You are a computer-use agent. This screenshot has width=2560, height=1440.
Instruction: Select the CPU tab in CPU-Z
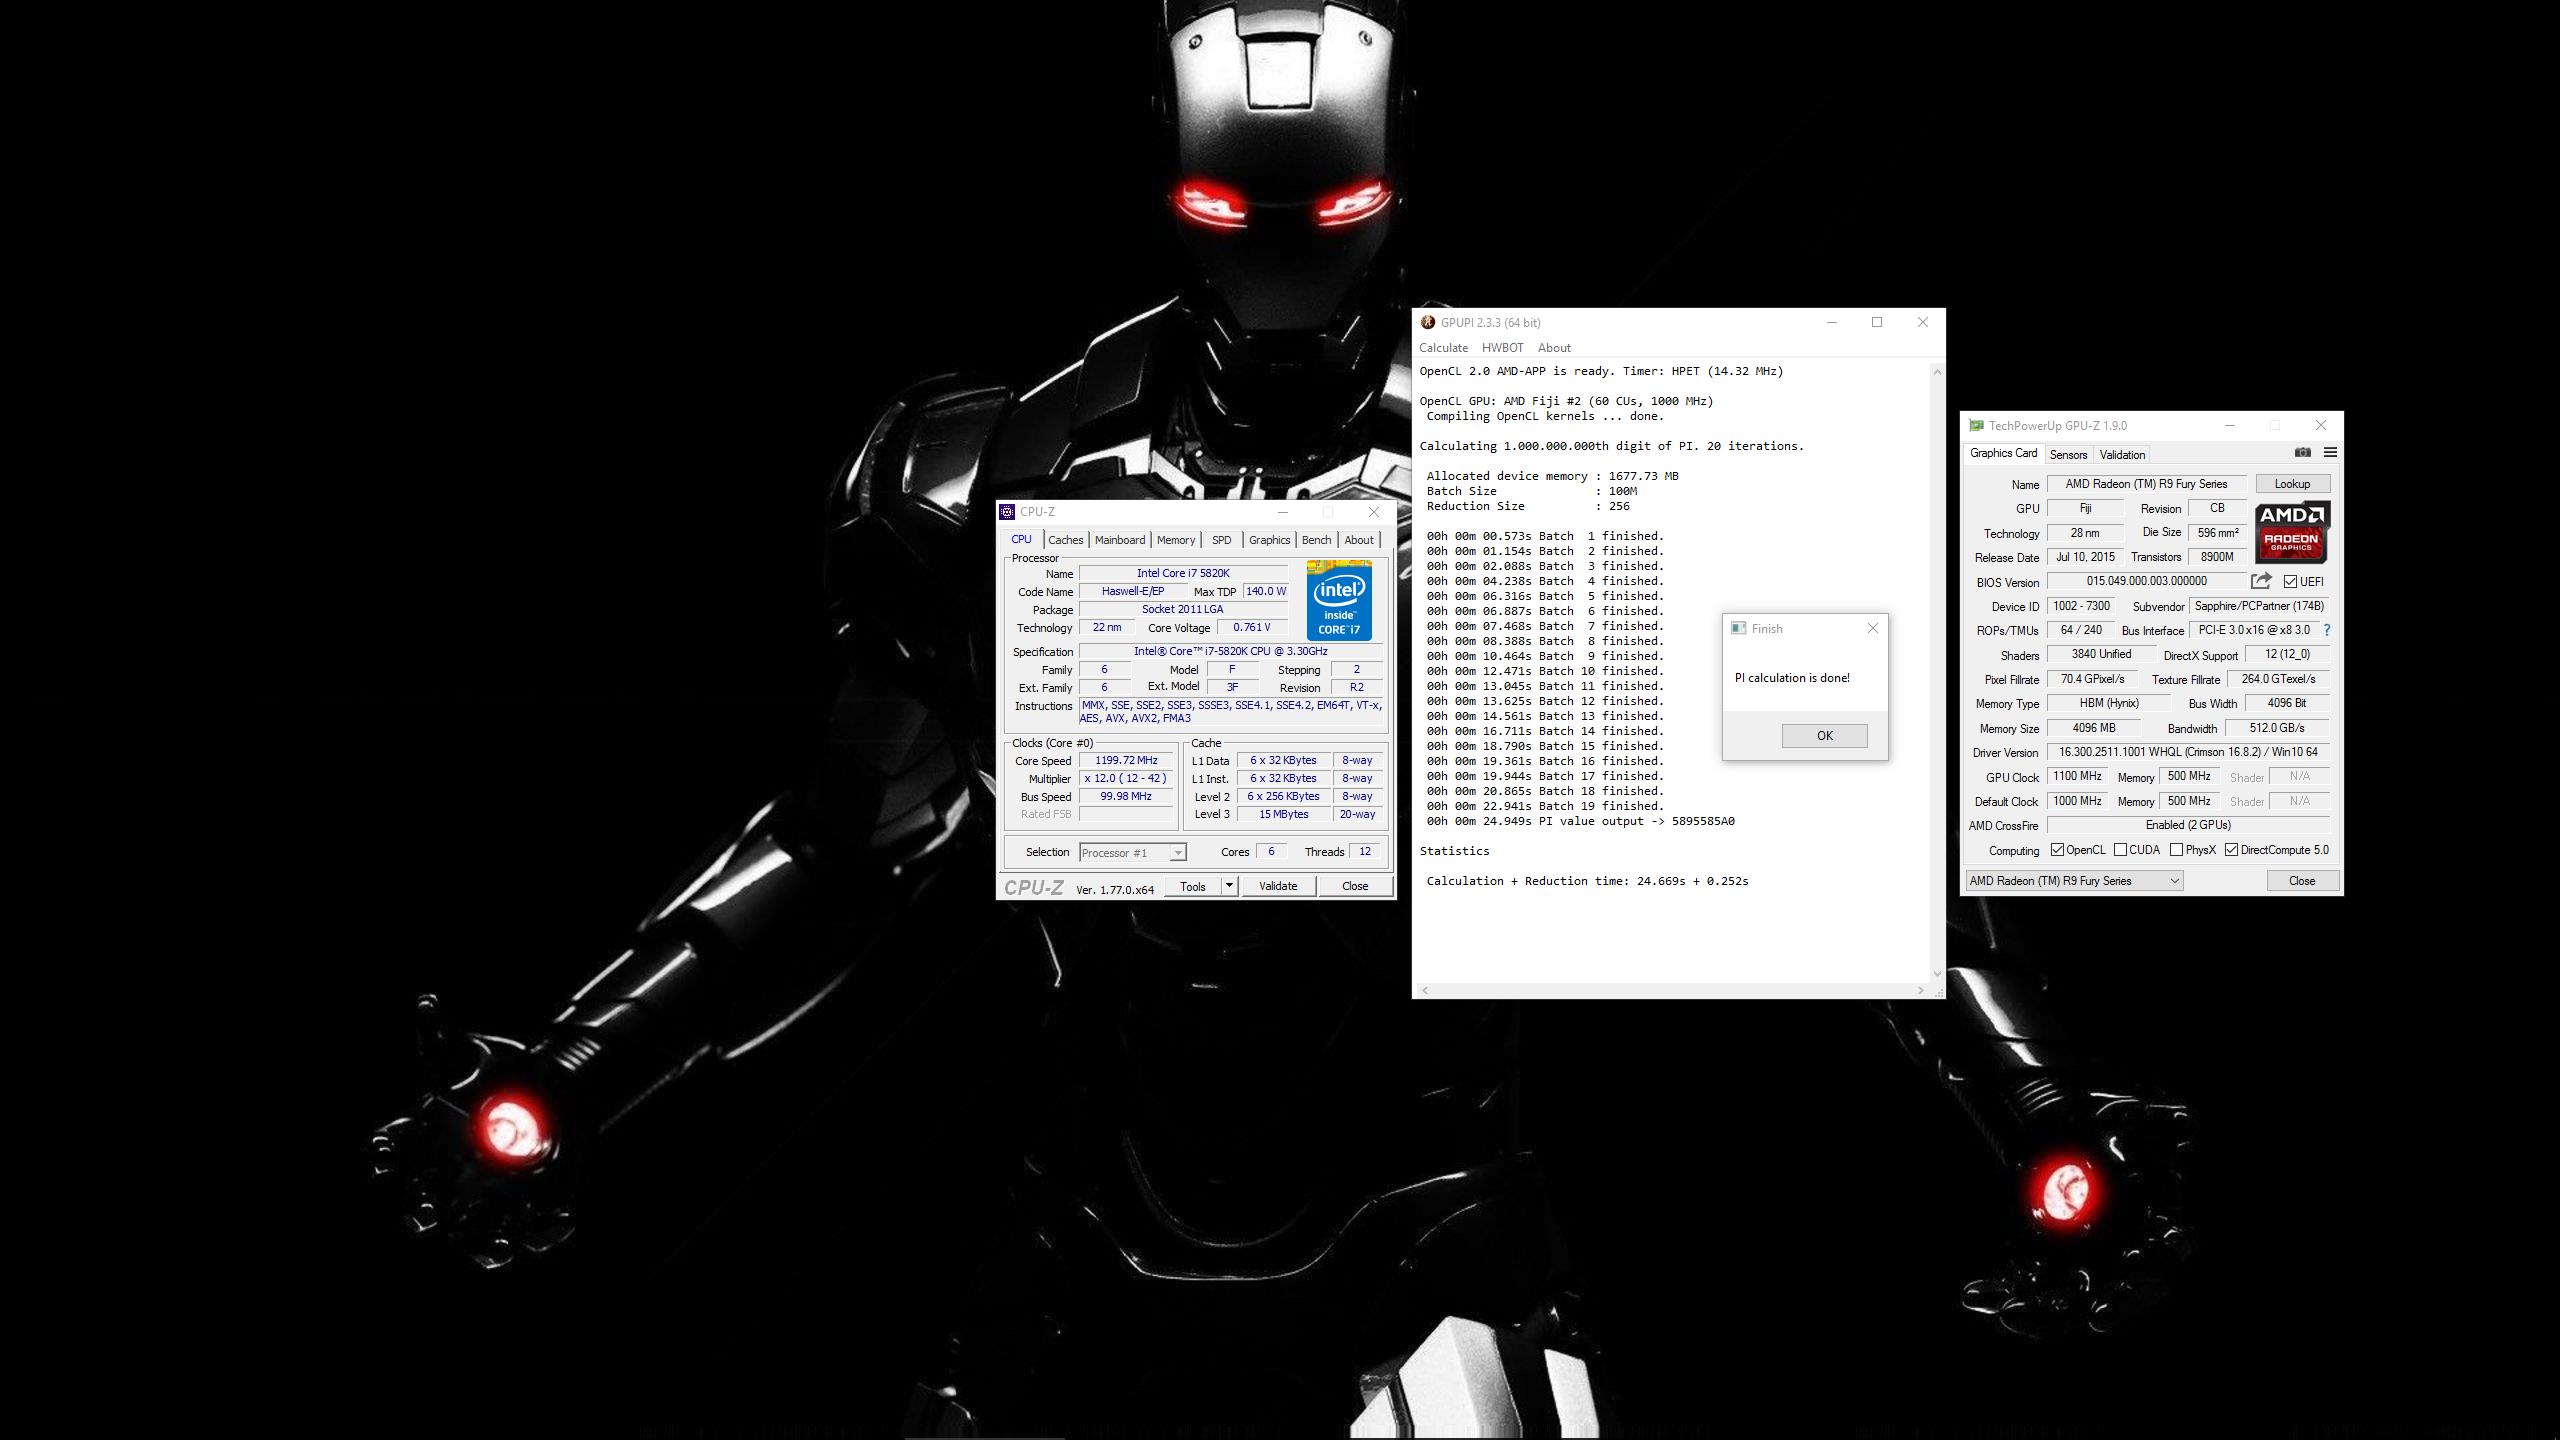click(1021, 539)
